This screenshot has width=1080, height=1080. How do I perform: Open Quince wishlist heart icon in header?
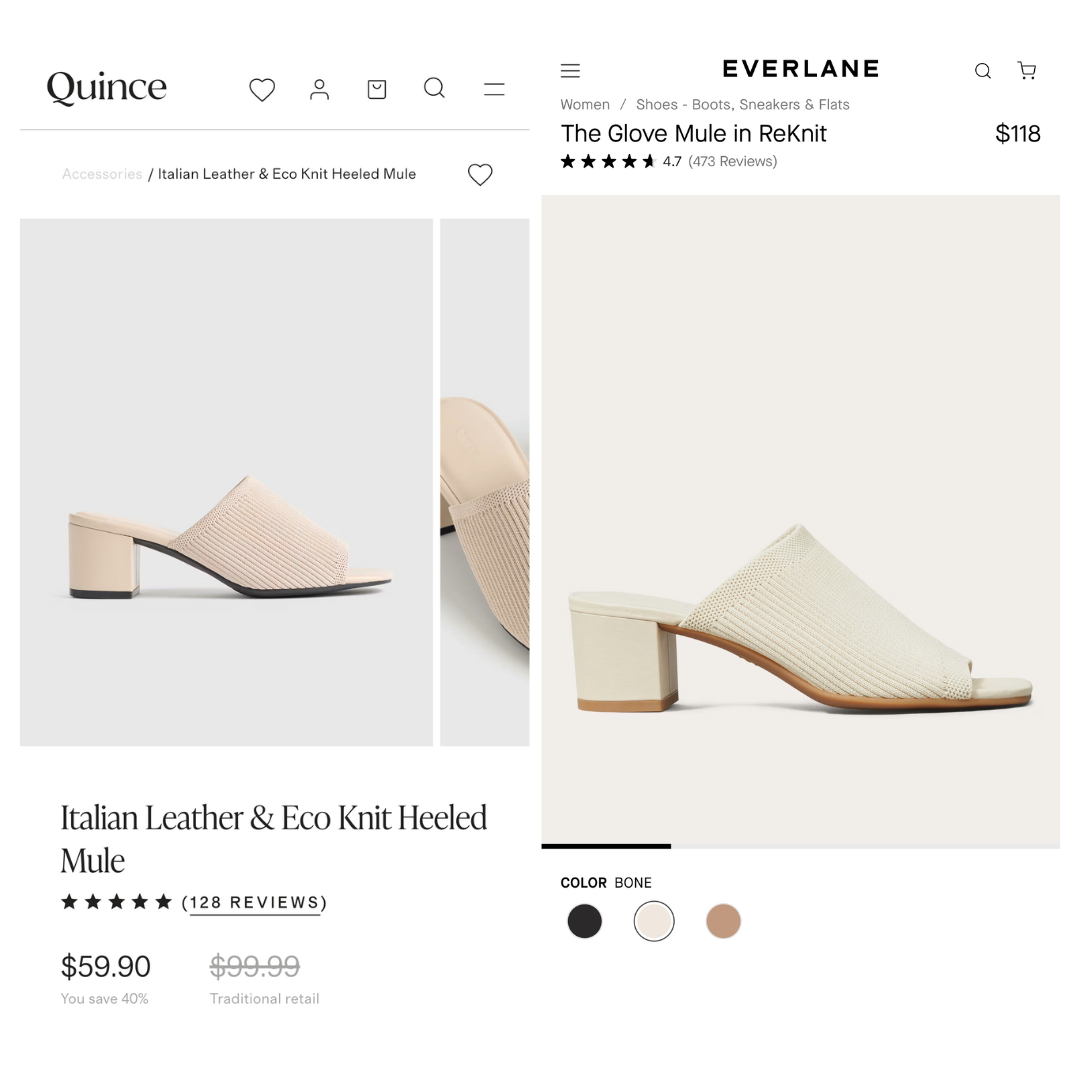262,90
